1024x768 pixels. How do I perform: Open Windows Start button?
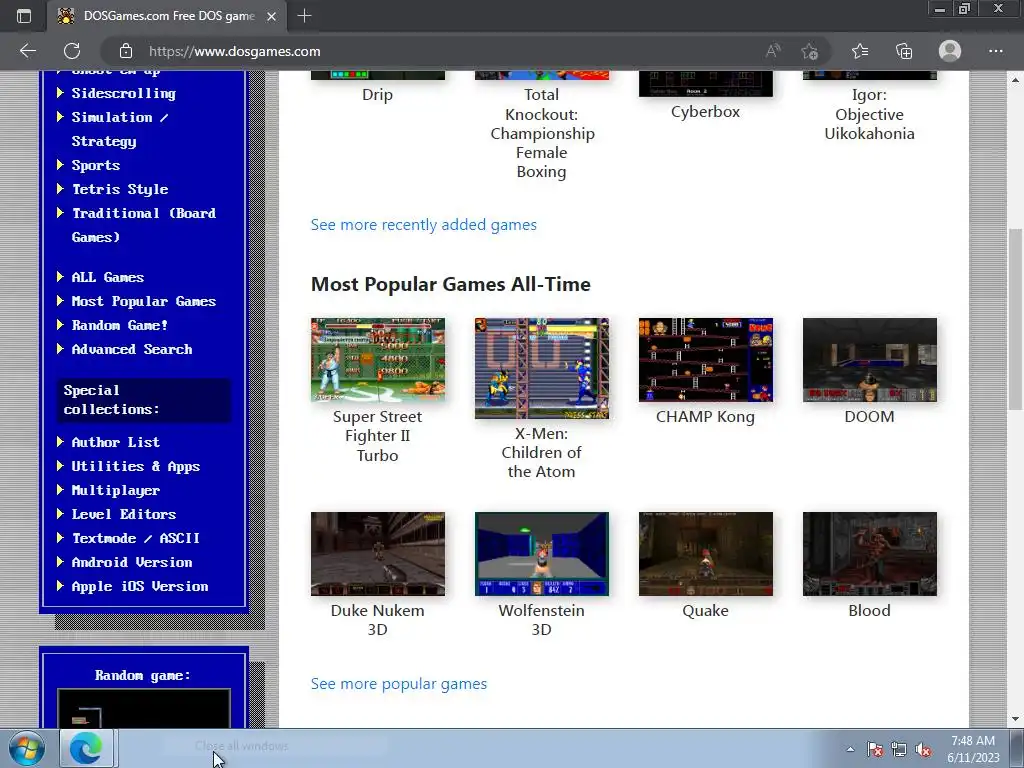pyautogui.click(x=27, y=748)
